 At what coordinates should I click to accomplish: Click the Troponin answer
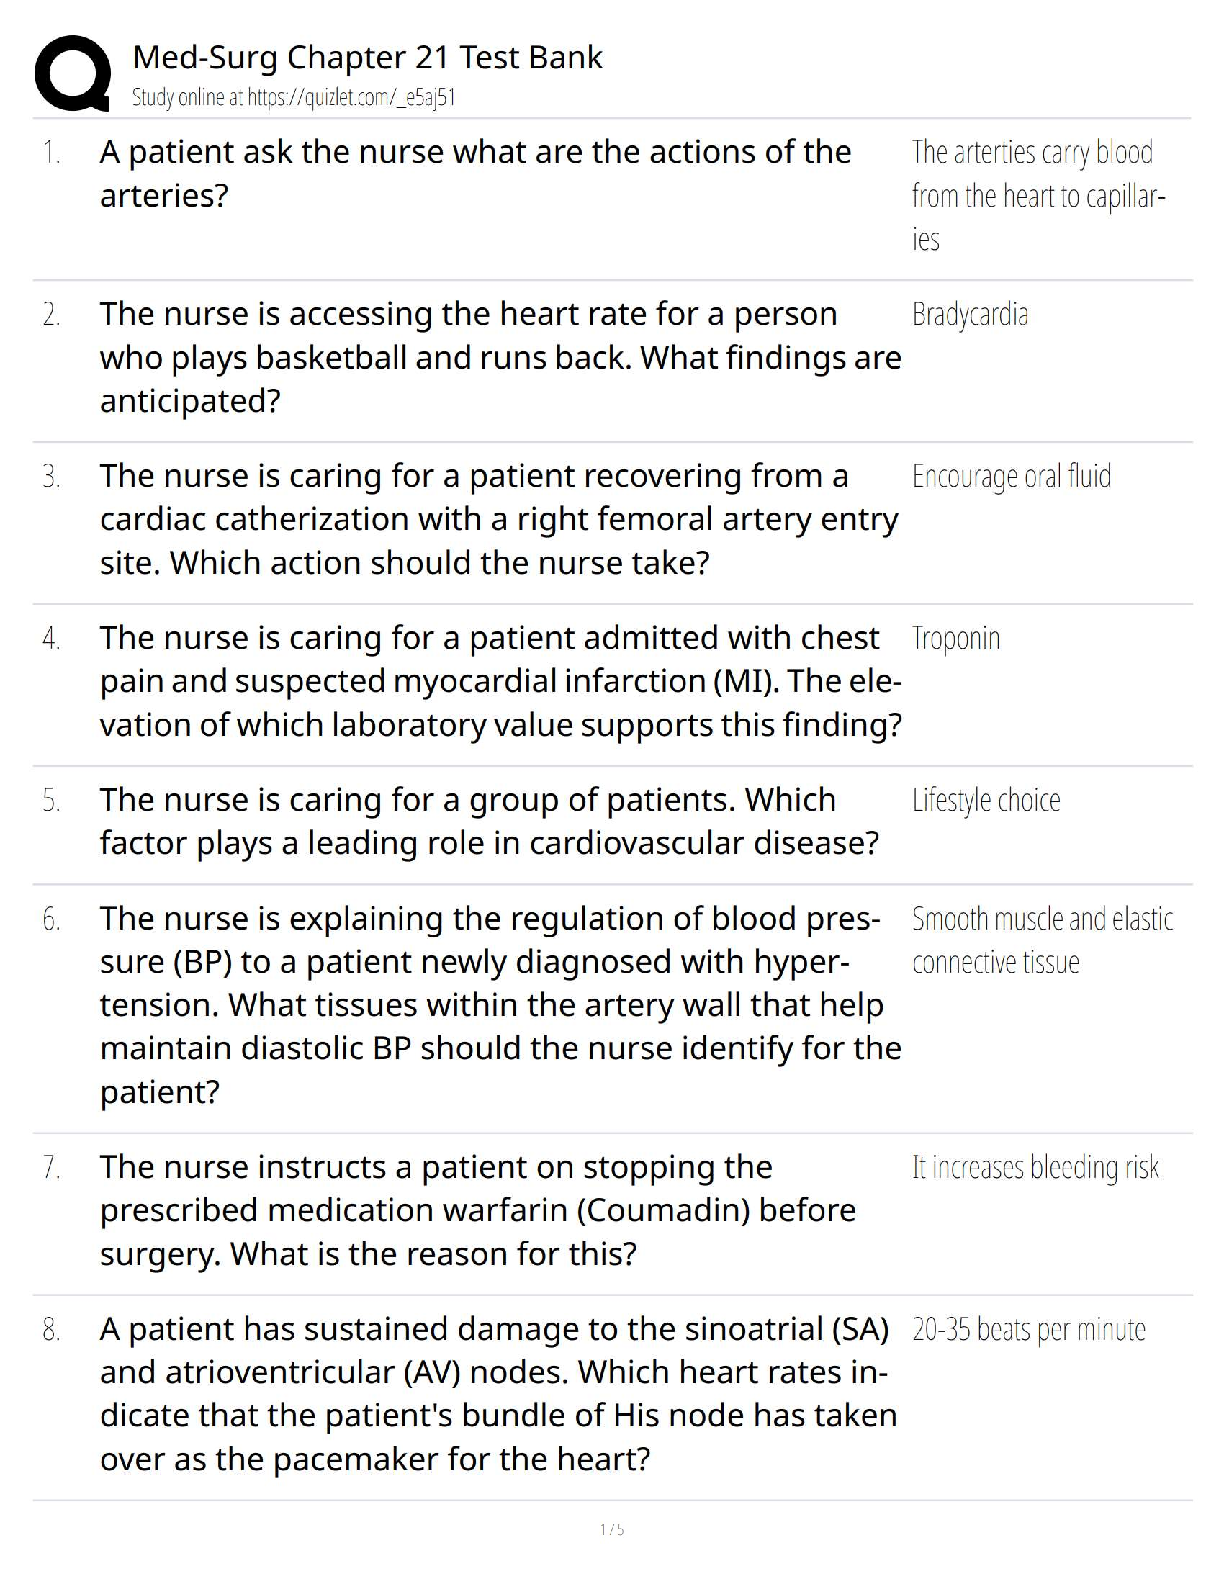(x=955, y=639)
